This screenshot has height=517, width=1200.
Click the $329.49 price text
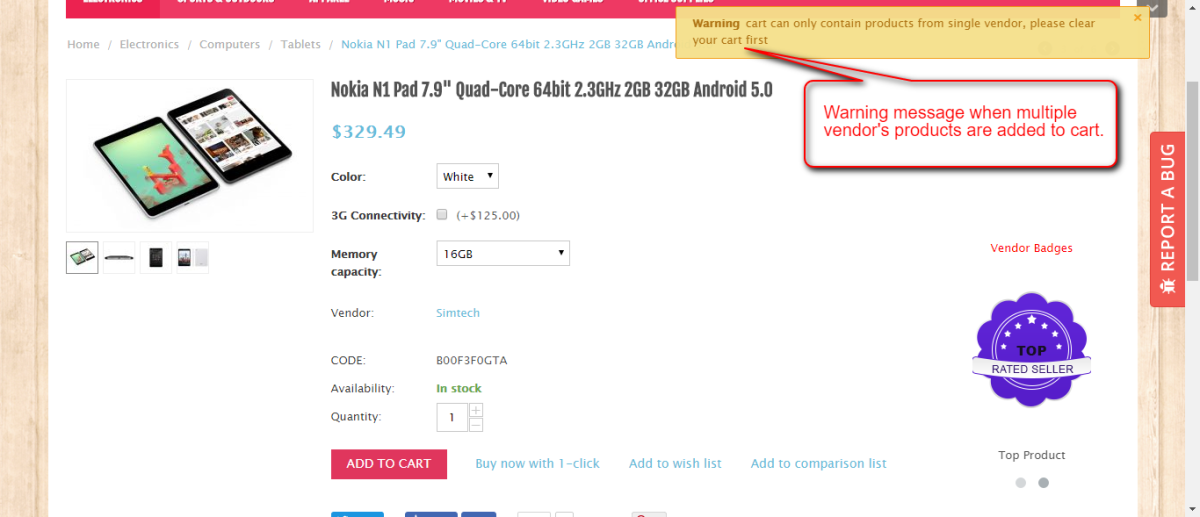(x=369, y=131)
